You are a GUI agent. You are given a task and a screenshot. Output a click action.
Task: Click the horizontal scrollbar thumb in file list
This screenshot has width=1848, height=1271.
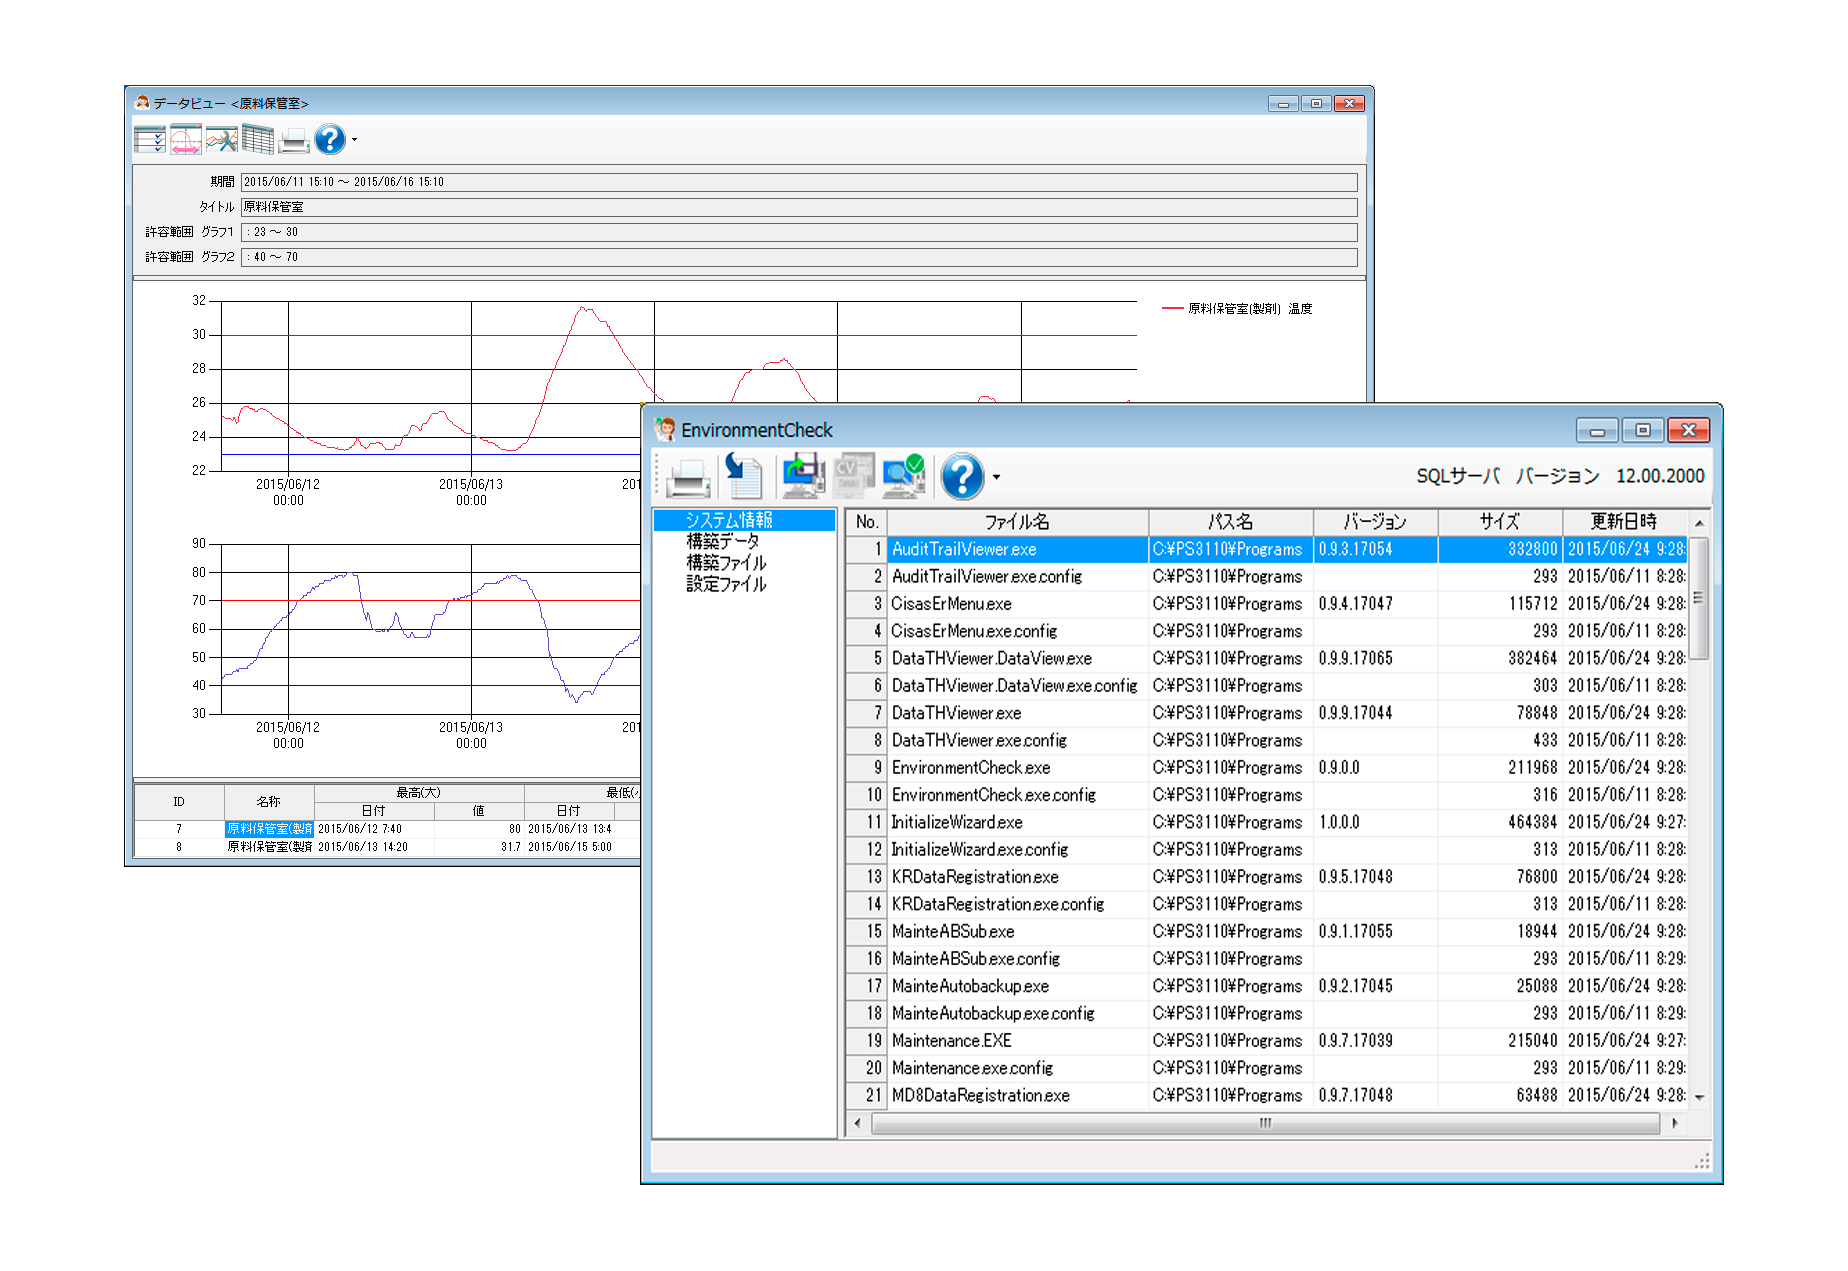point(1265,1123)
